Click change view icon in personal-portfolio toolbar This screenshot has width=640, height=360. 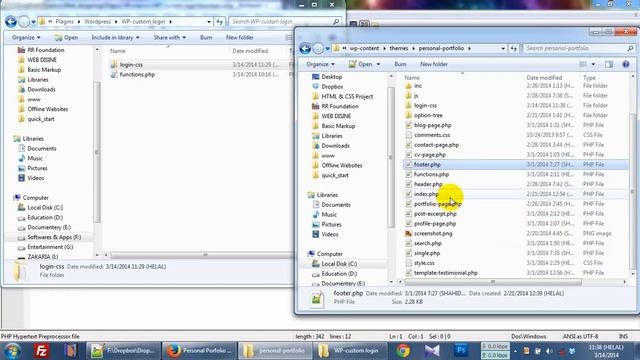583,64
